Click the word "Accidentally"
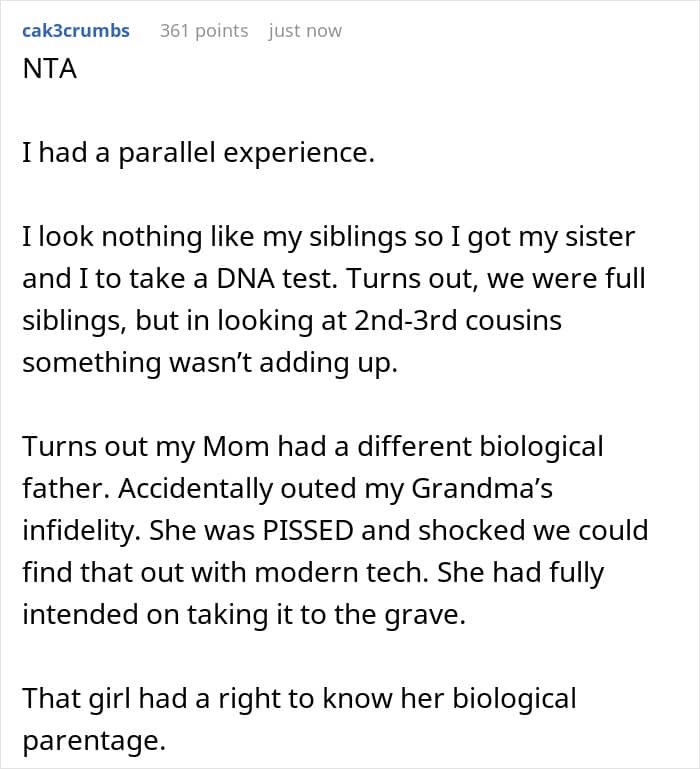 click(195, 489)
